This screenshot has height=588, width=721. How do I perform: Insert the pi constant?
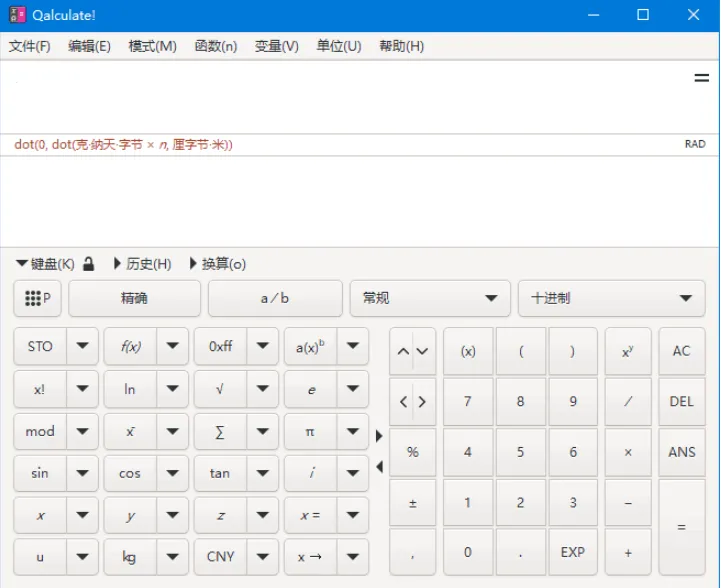point(310,432)
